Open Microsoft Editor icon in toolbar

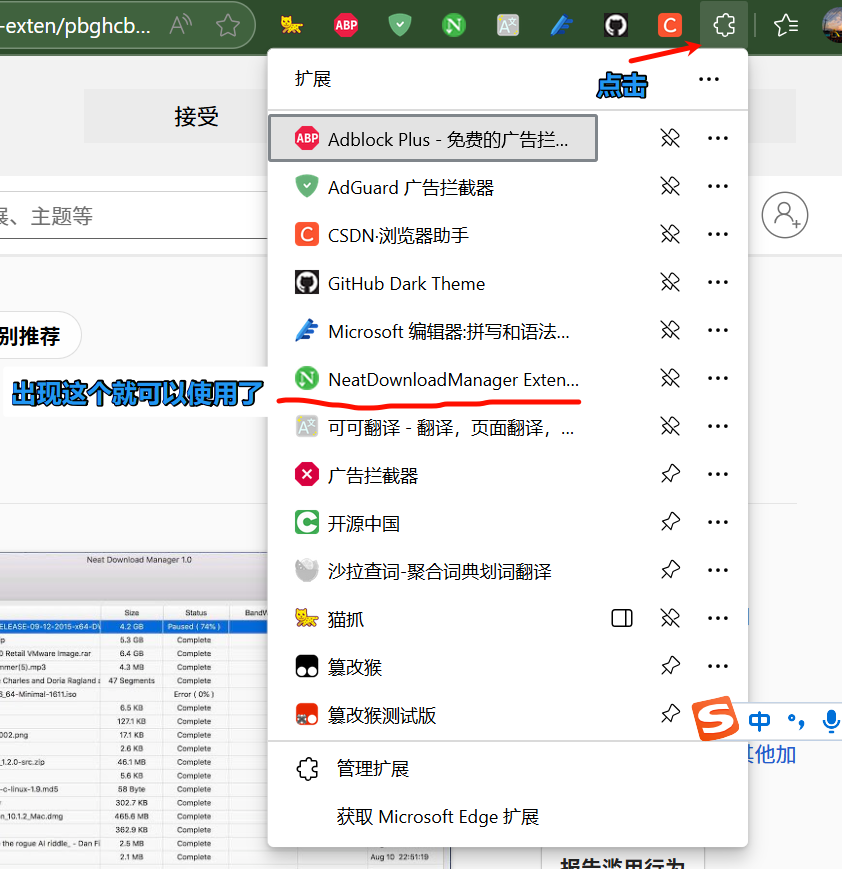click(x=562, y=25)
